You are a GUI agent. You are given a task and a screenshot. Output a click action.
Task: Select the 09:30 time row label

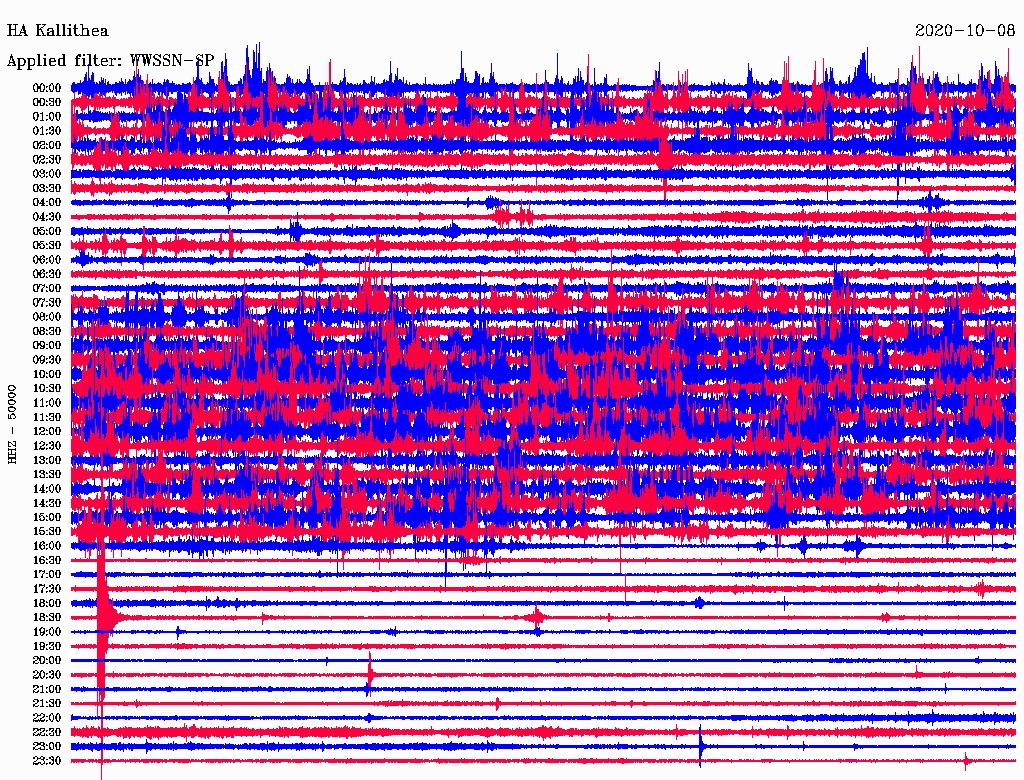(47, 360)
